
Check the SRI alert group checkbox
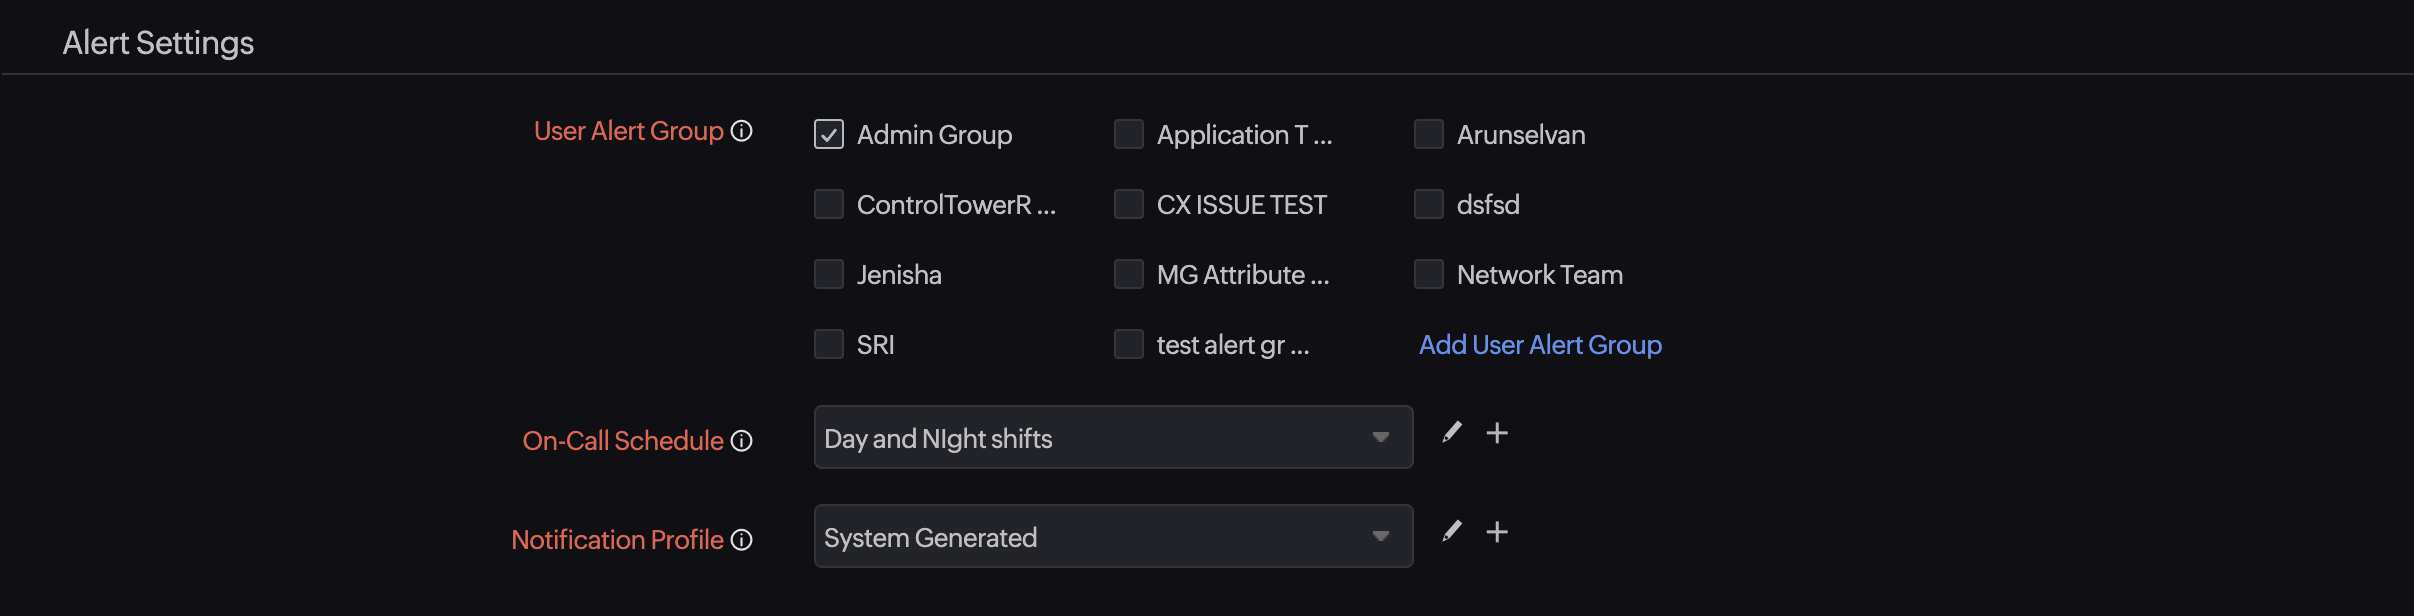point(829,344)
